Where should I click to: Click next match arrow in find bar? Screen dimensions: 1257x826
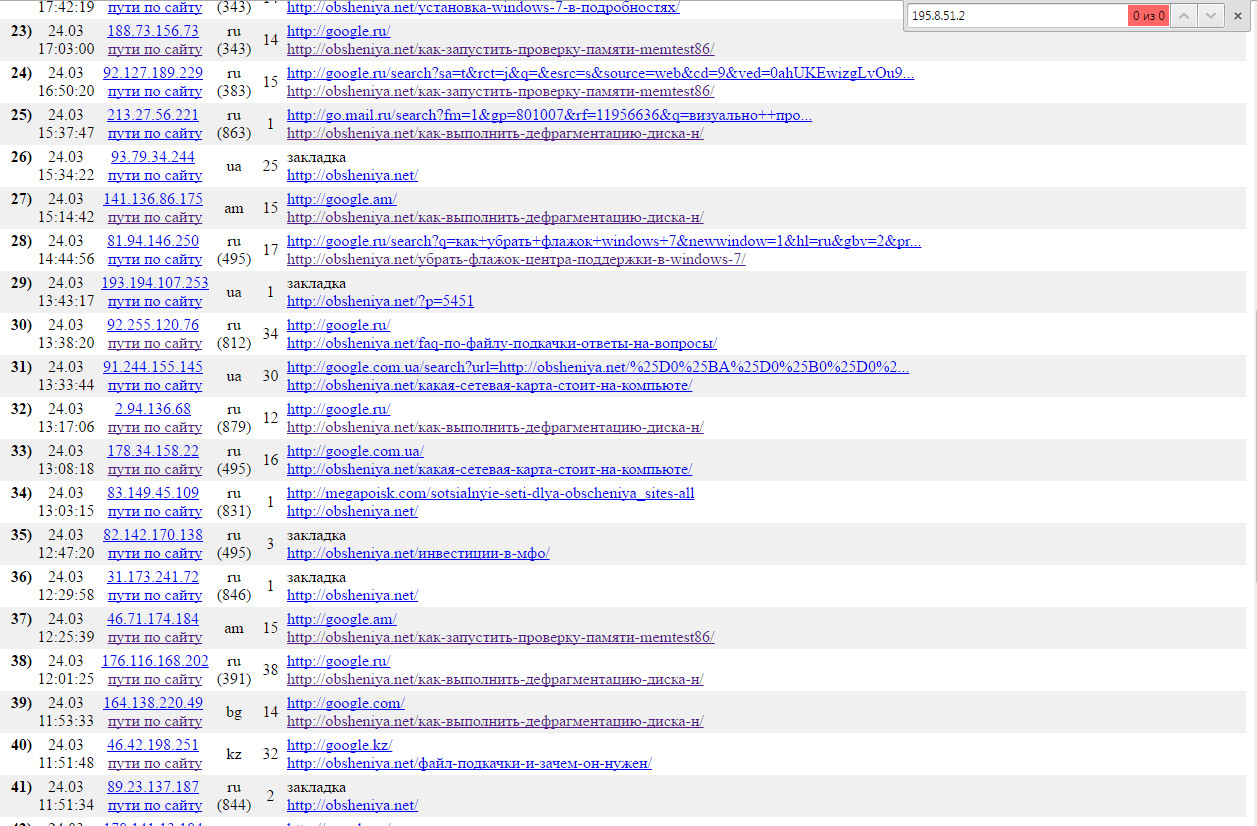tap(1211, 15)
